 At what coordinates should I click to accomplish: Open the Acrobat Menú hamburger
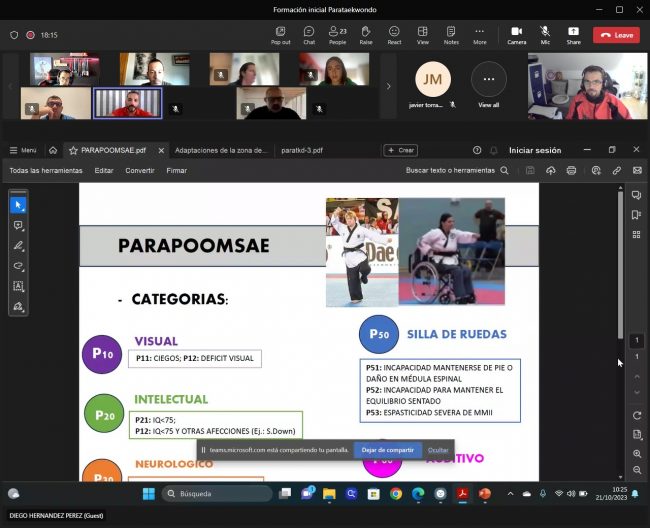coord(23,150)
